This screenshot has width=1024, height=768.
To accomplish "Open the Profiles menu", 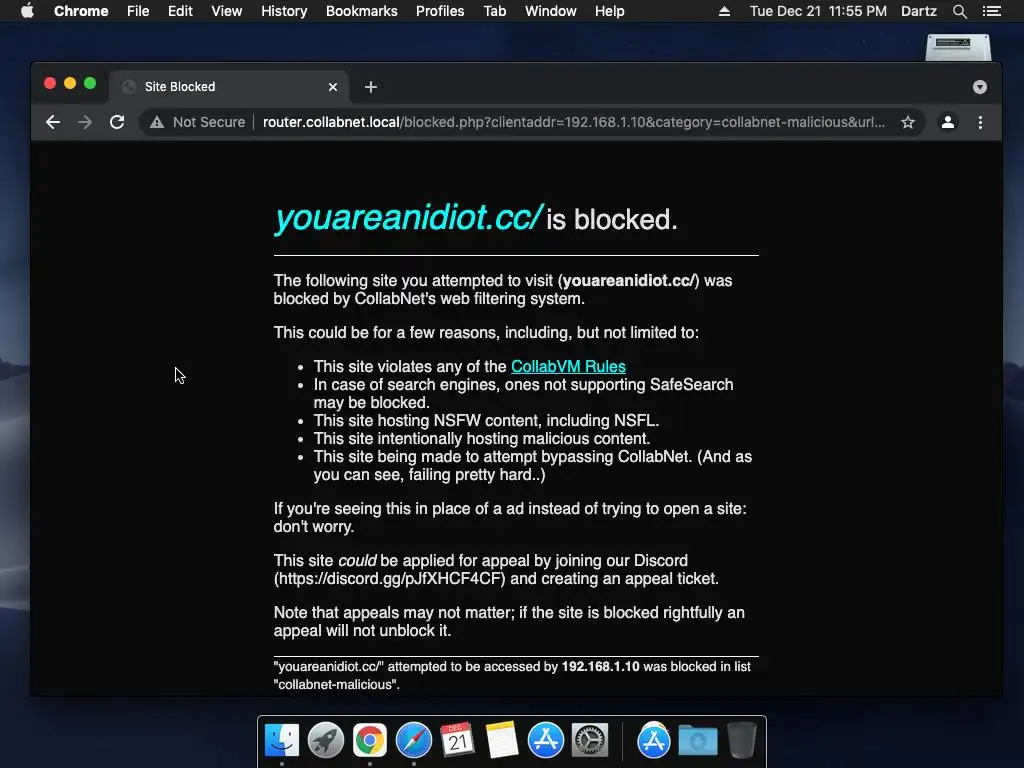I will (440, 11).
